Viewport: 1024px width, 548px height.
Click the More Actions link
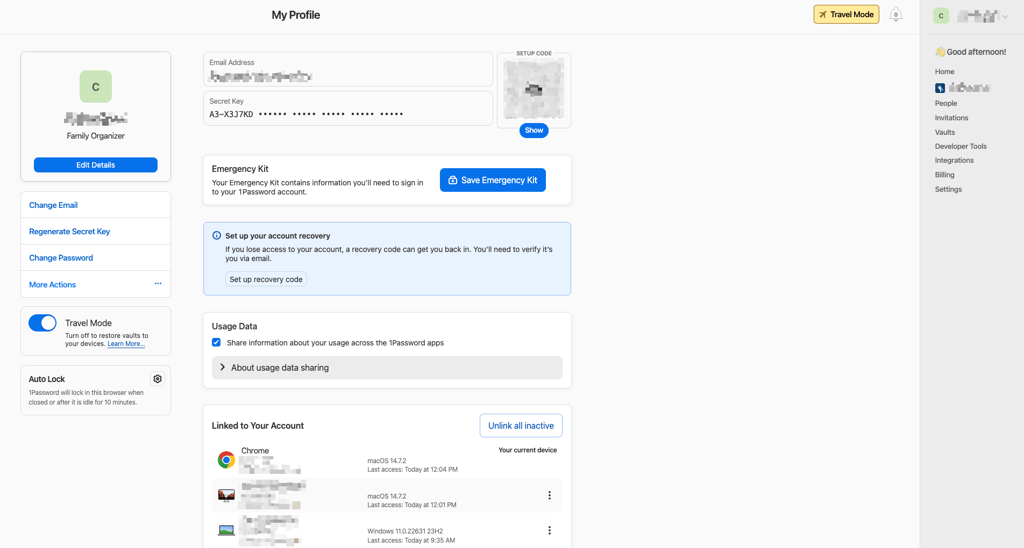52,284
